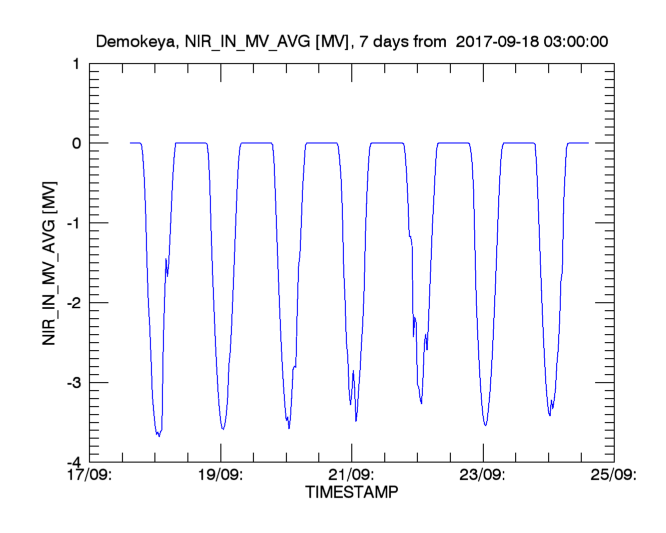Click the first trough of the blue curve
This screenshot has height=533, width=666.
pos(158,435)
